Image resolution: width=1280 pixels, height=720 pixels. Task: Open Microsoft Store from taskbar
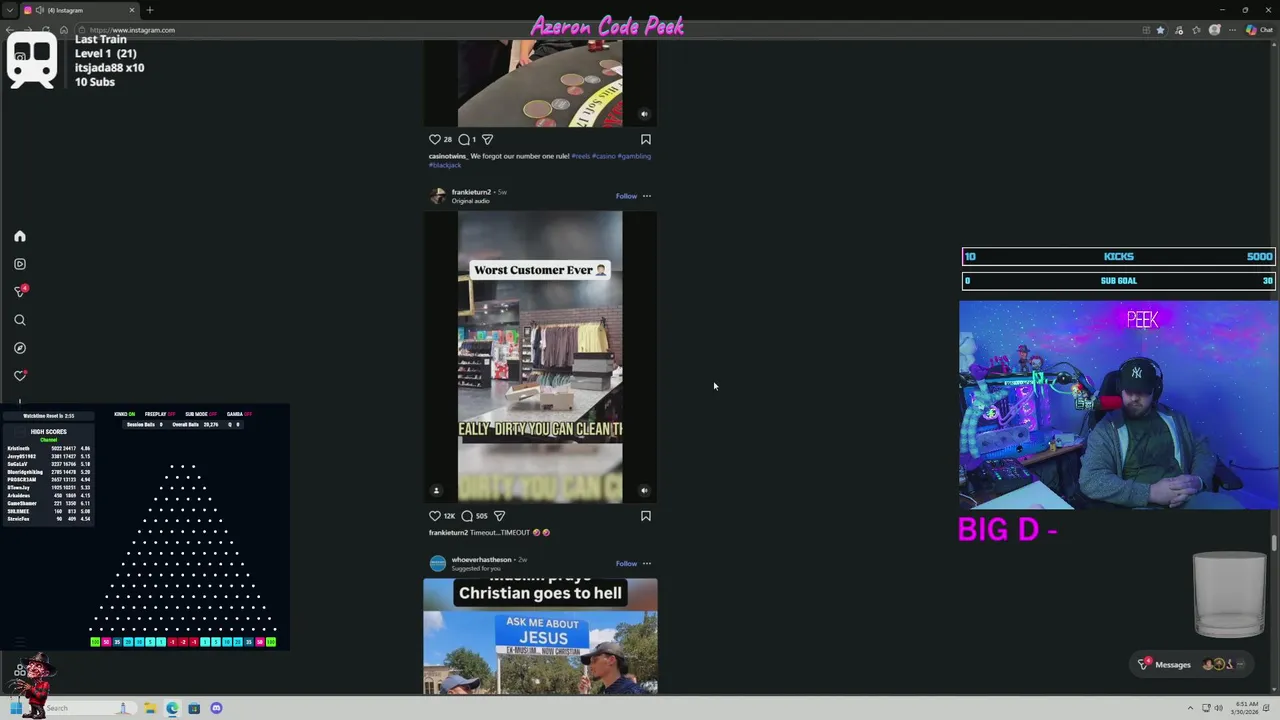194,708
